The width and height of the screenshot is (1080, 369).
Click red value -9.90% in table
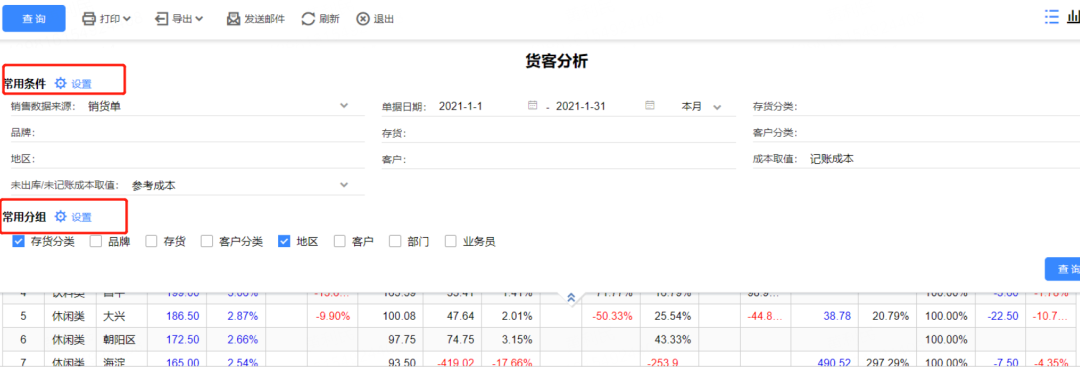coord(333,316)
